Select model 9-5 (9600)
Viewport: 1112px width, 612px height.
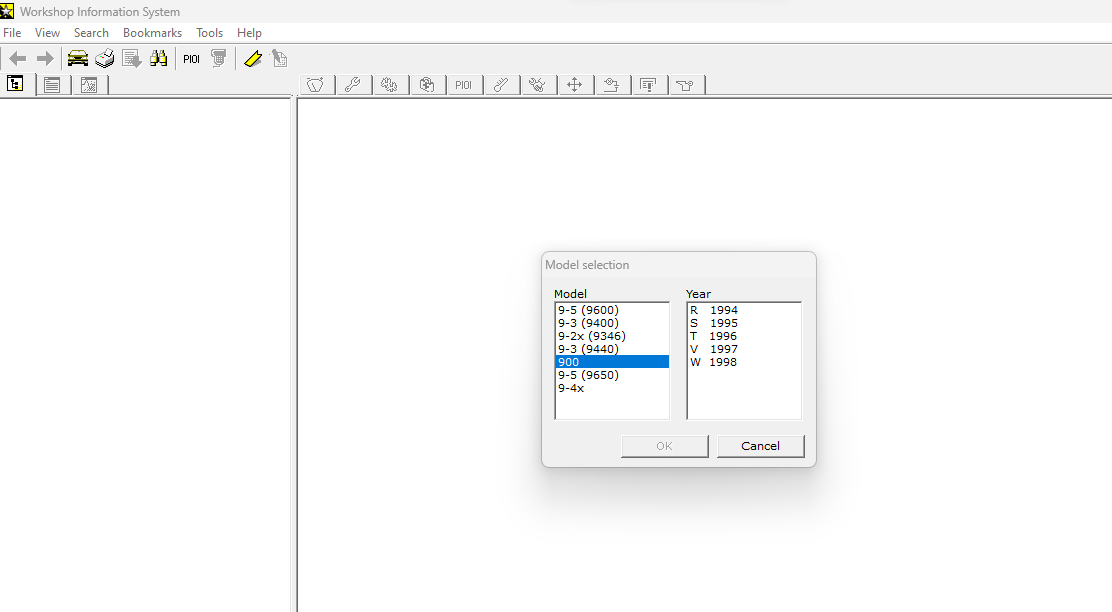tap(588, 310)
